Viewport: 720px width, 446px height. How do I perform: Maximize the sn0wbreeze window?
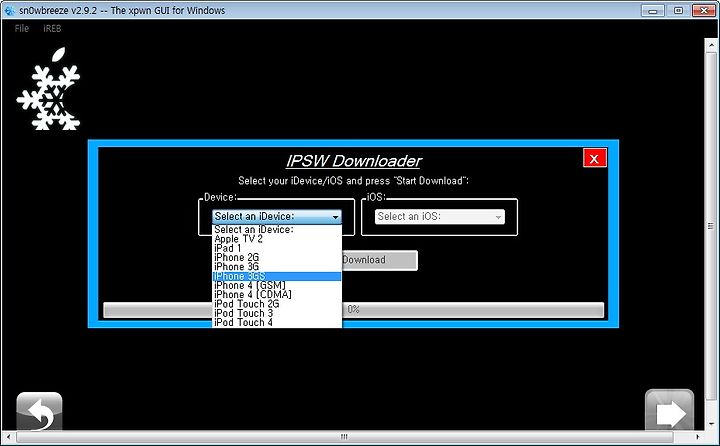click(678, 10)
